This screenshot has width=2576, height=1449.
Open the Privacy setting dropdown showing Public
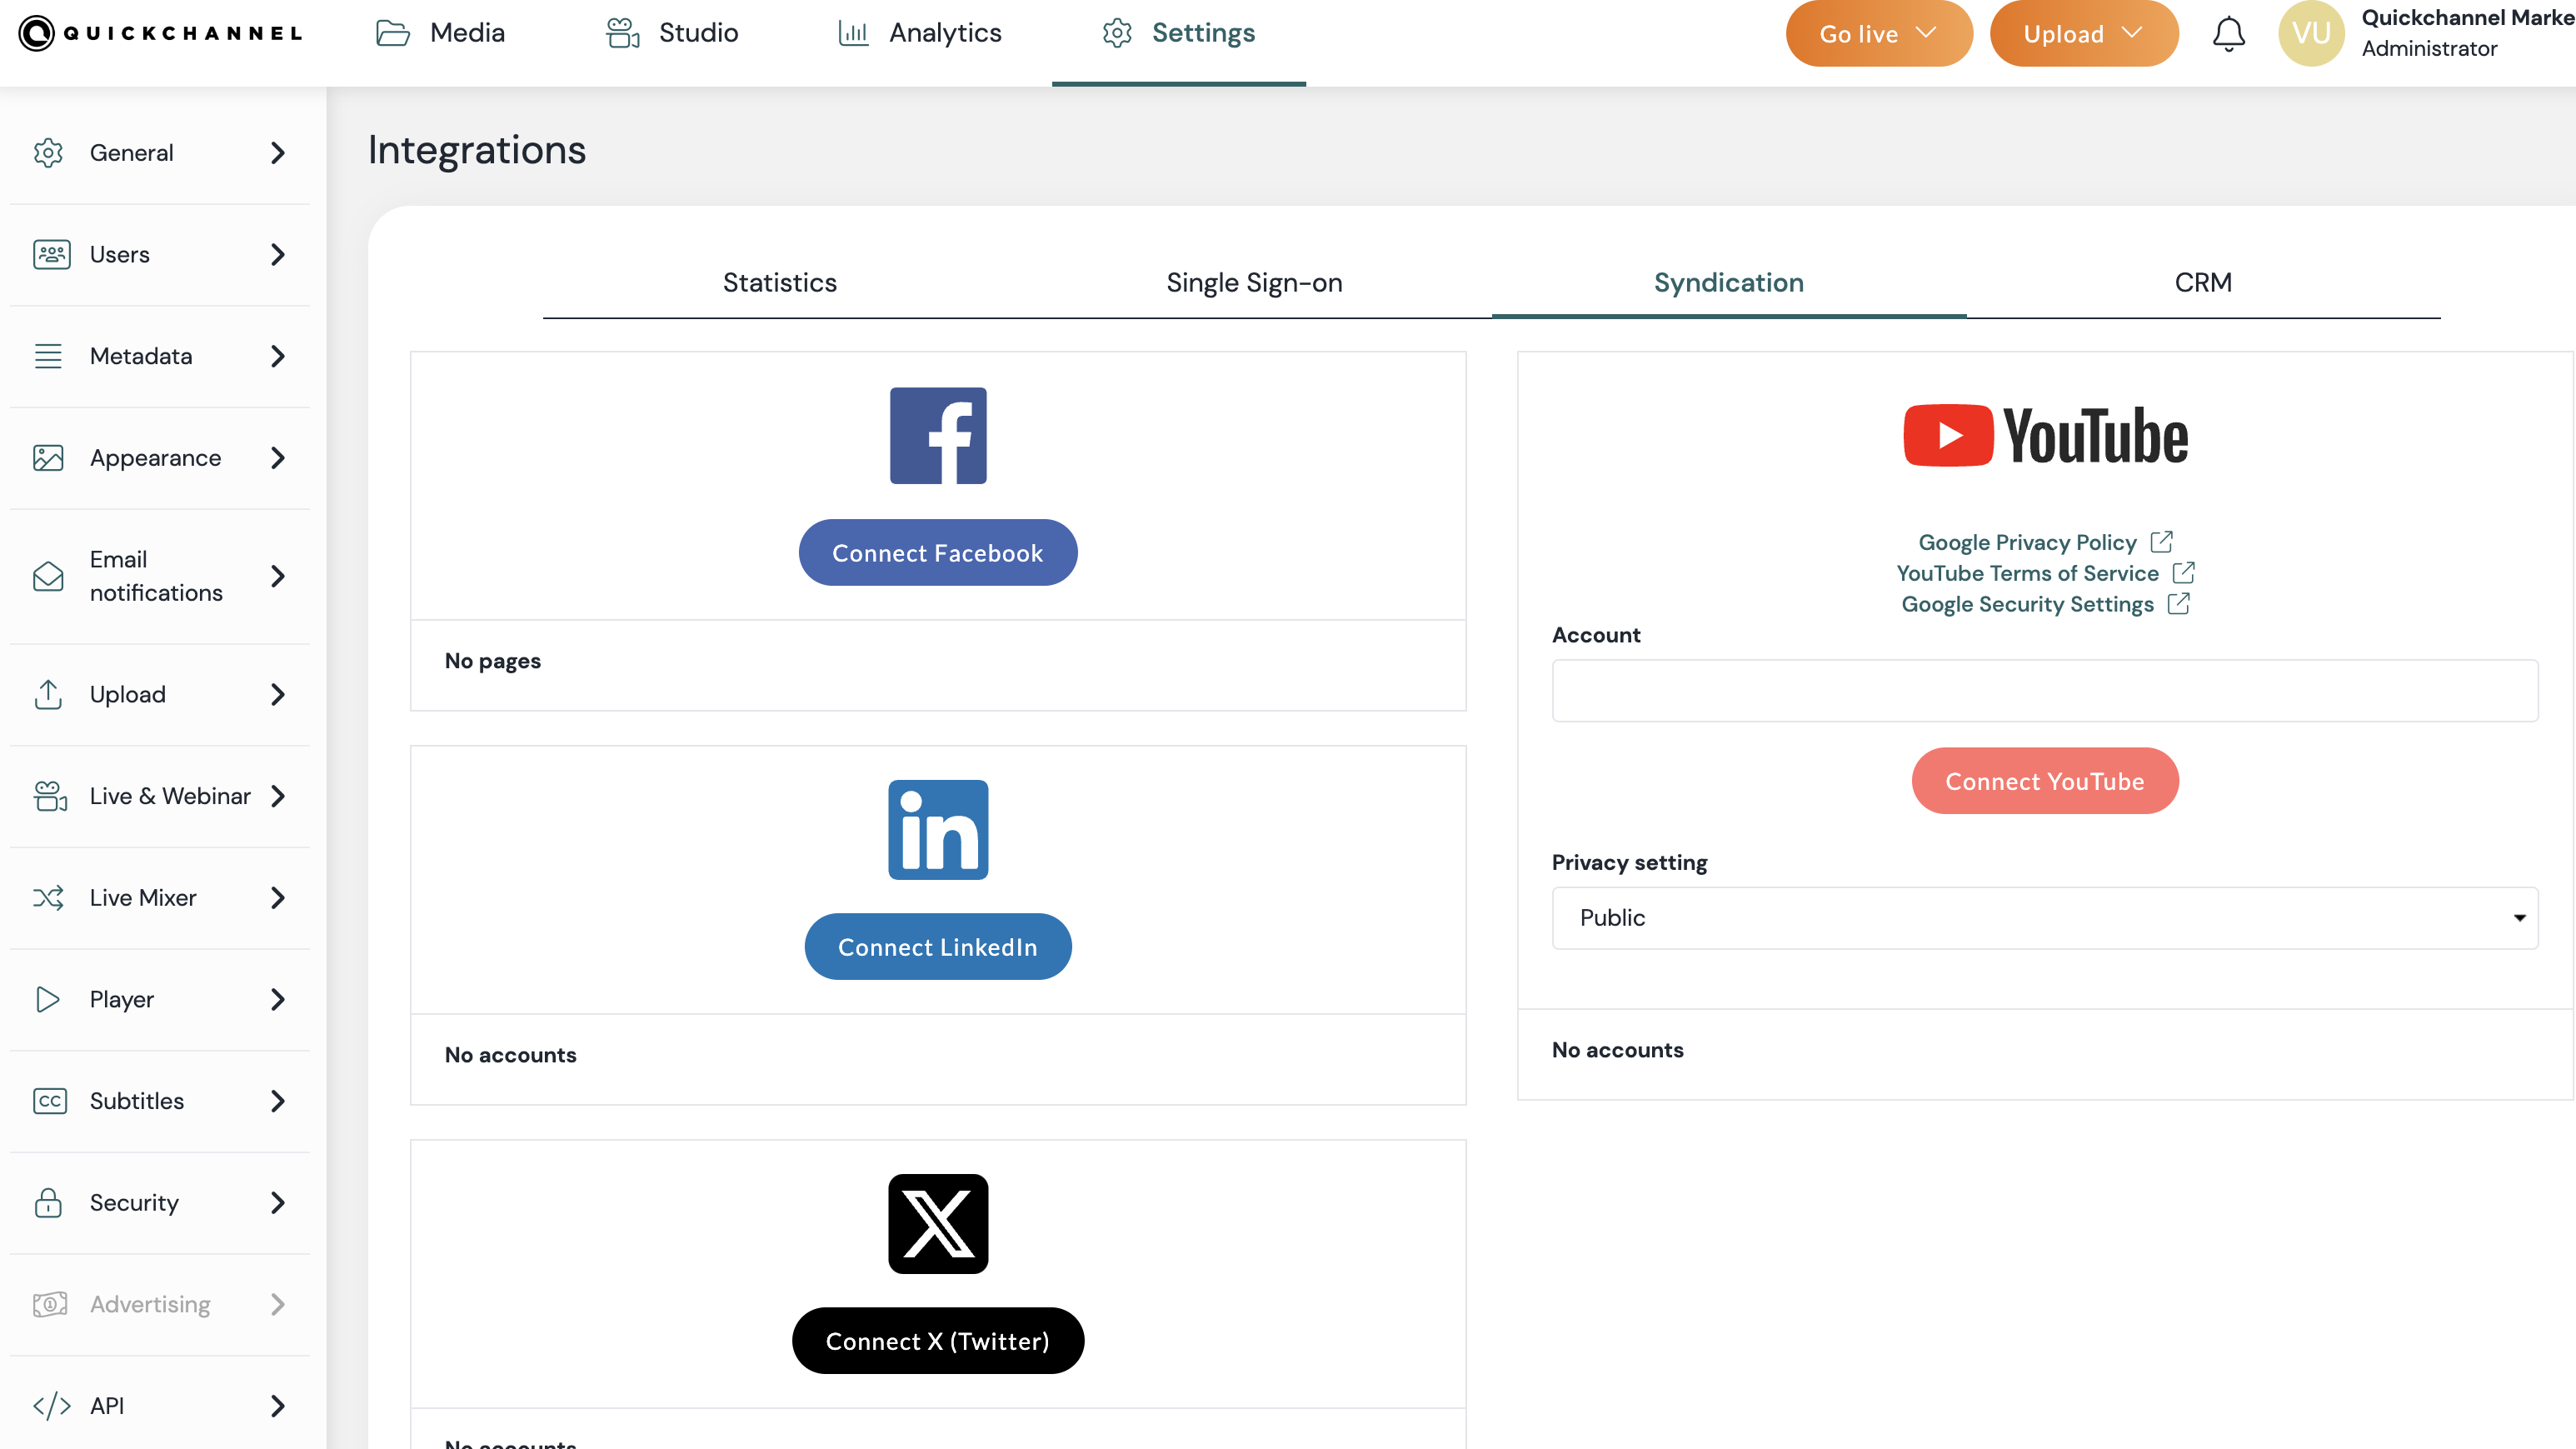(x=2044, y=918)
